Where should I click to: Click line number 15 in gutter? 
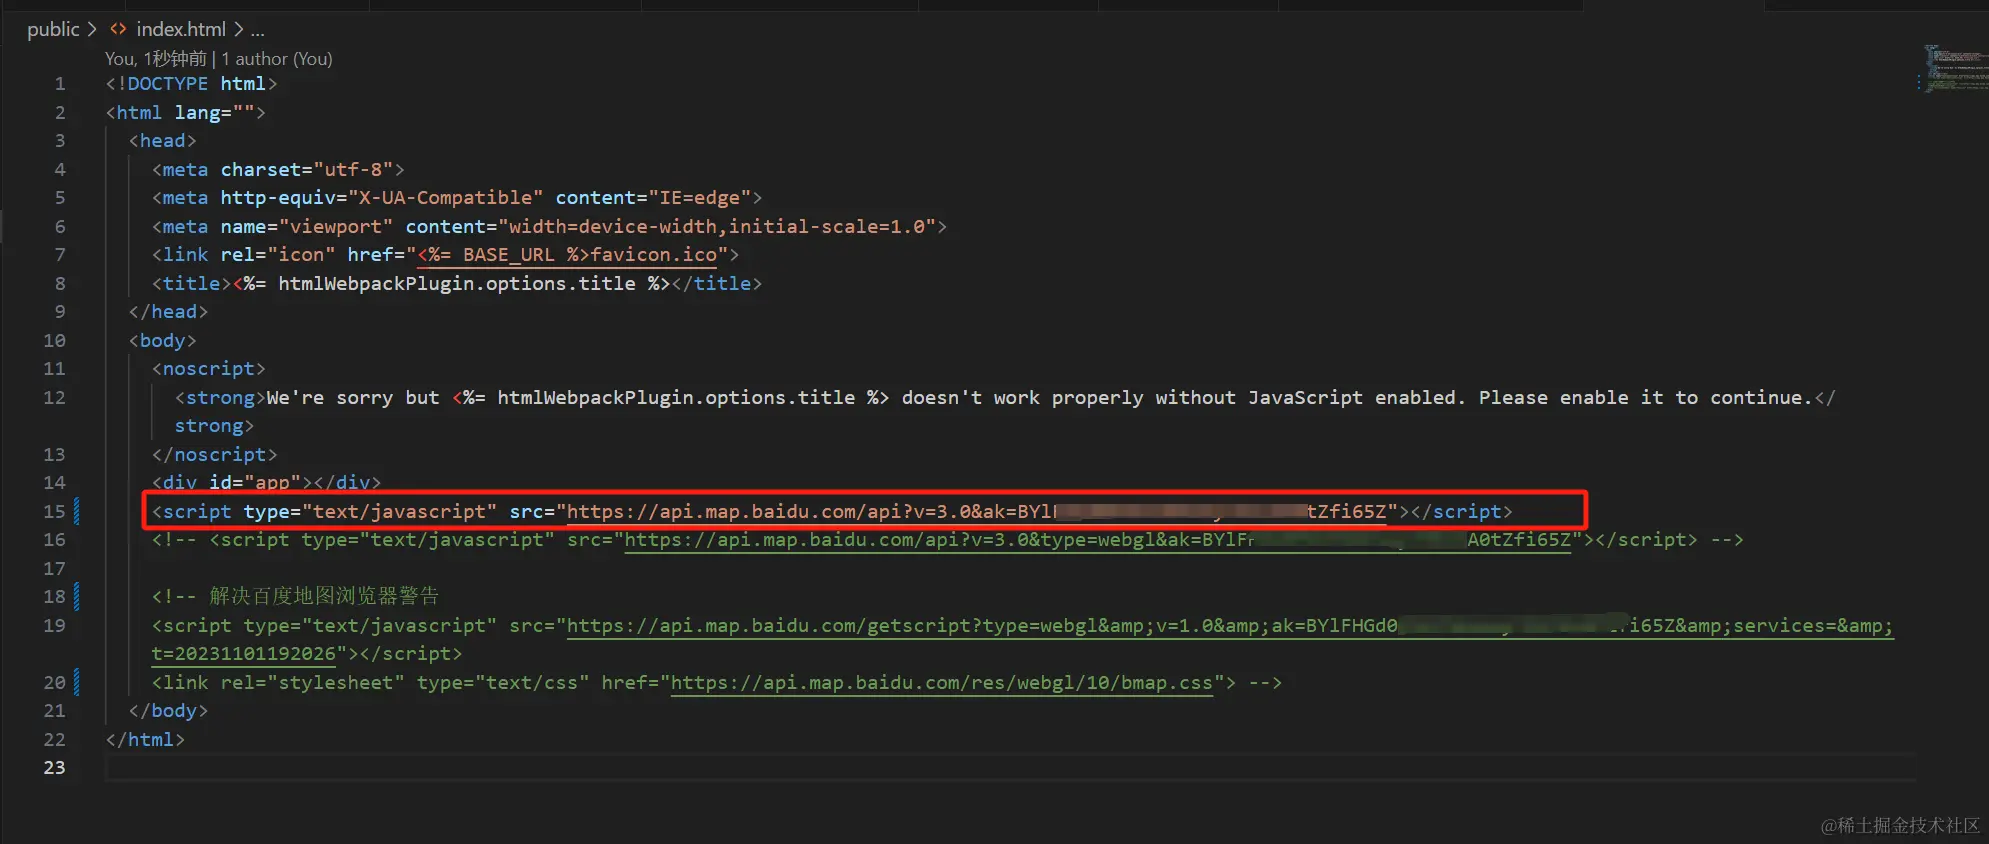click(x=54, y=512)
